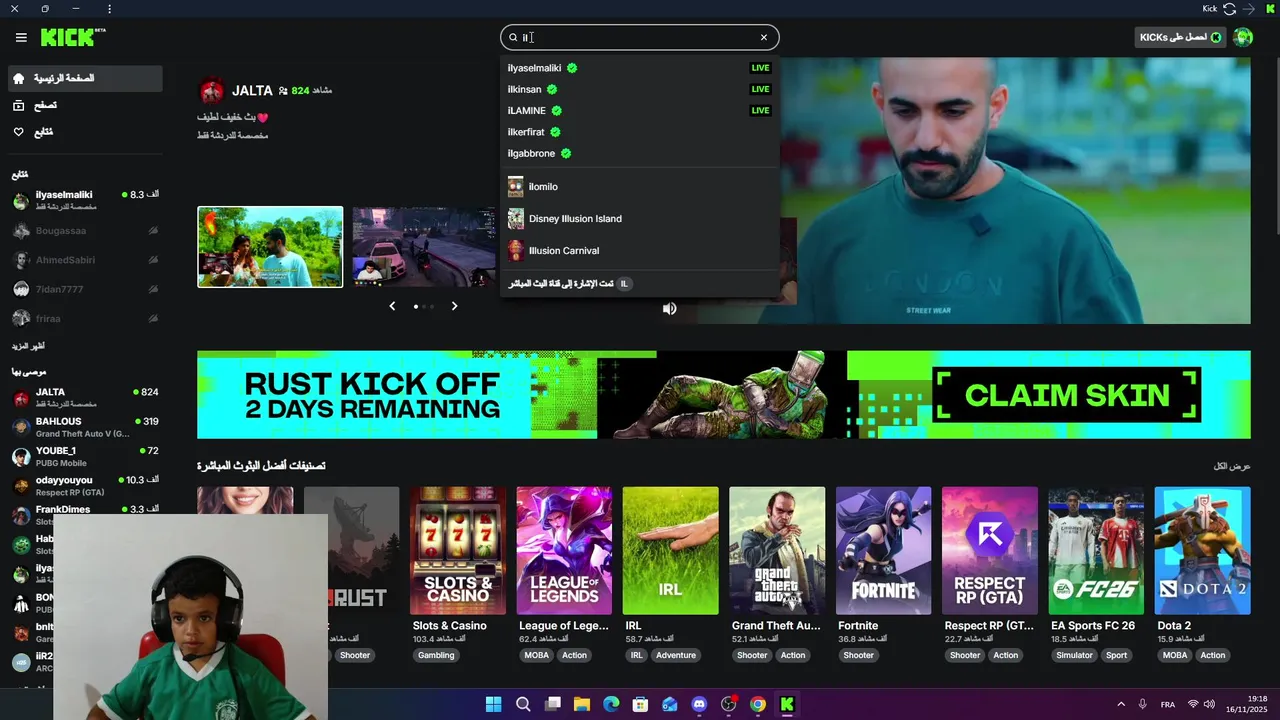Open the Home page sidebar item
1280x720 pixels.
(85, 78)
